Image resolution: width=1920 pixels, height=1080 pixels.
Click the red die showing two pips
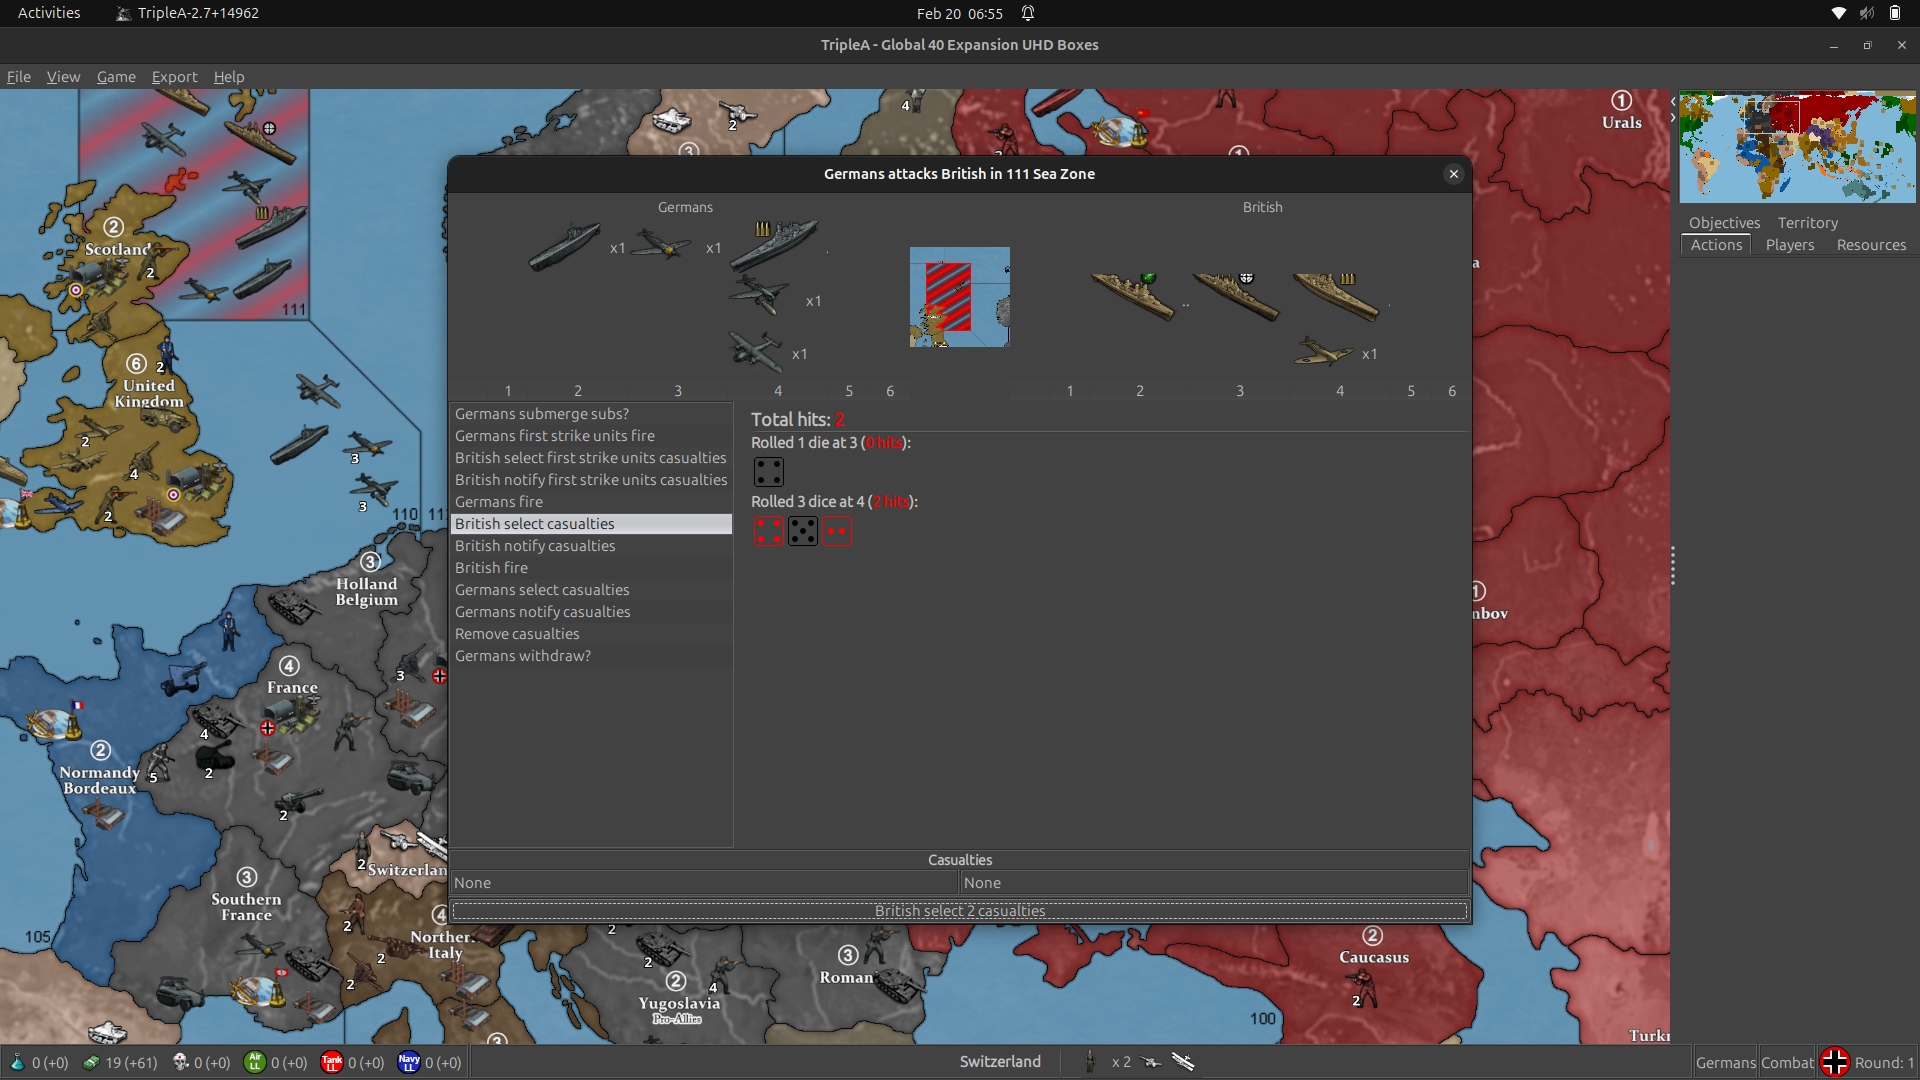[835, 530]
